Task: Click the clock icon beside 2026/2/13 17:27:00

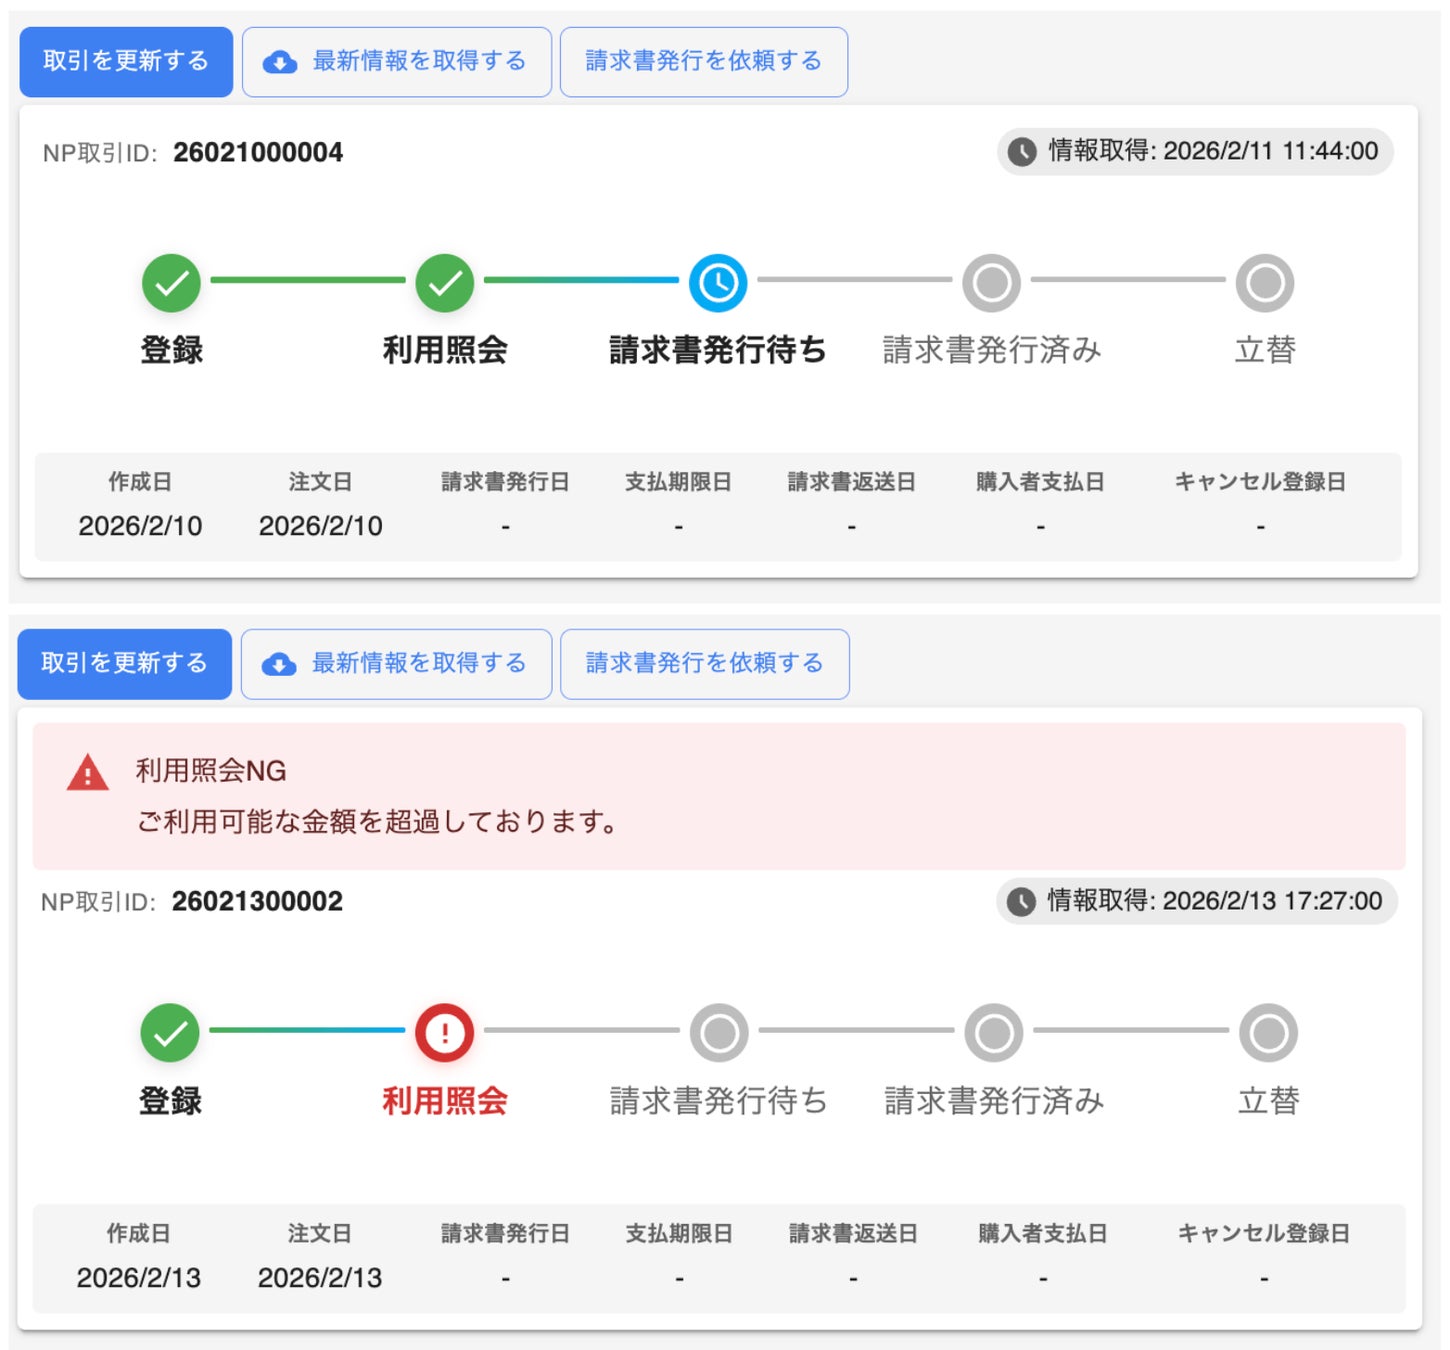Action: (x=1021, y=902)
